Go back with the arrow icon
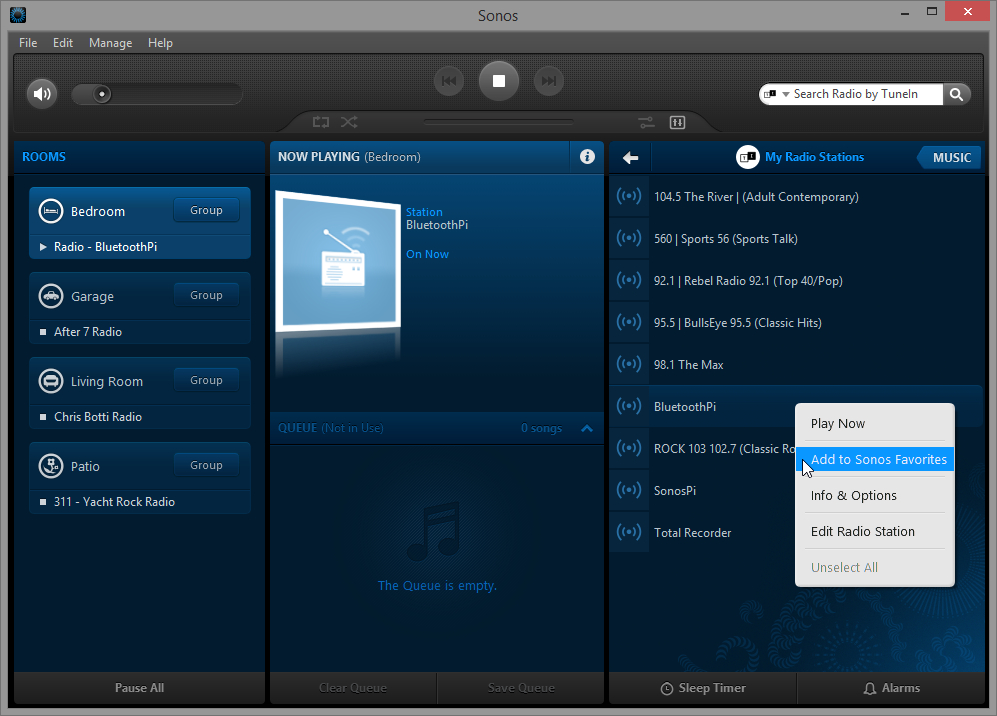Viewport: 997px width, 716px height. 630,158
